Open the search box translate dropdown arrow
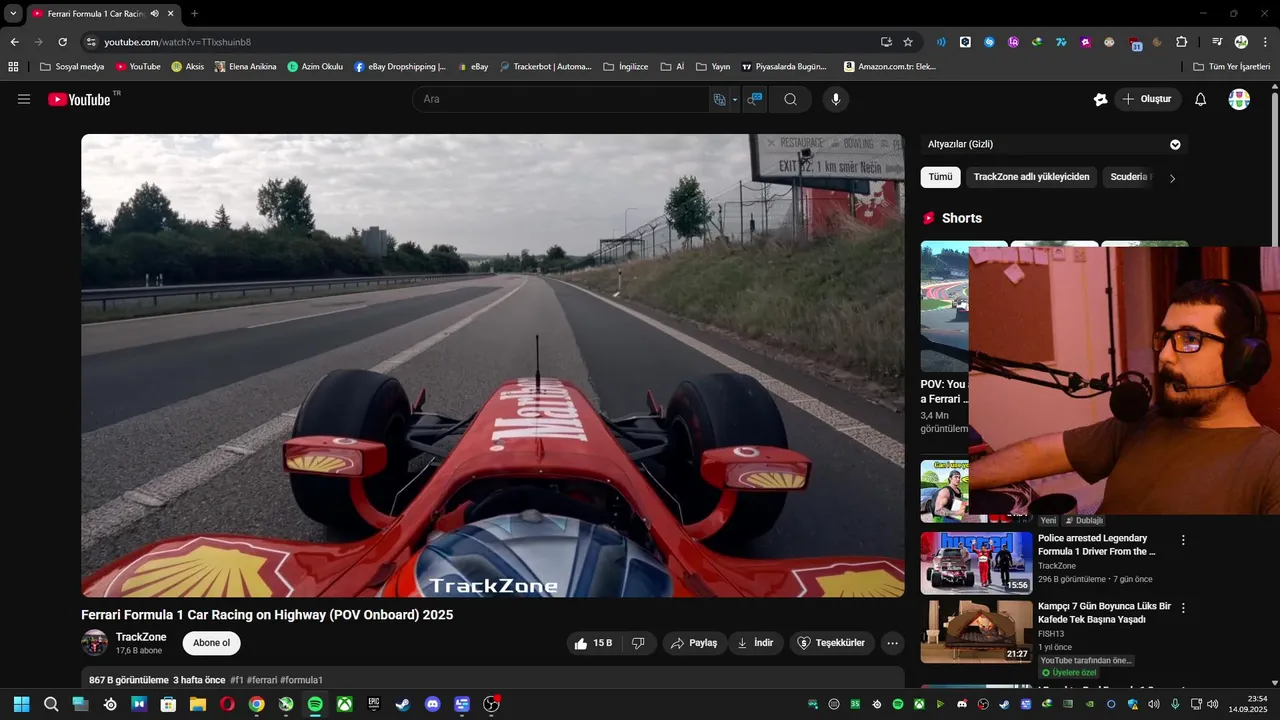 pos(735,99)
